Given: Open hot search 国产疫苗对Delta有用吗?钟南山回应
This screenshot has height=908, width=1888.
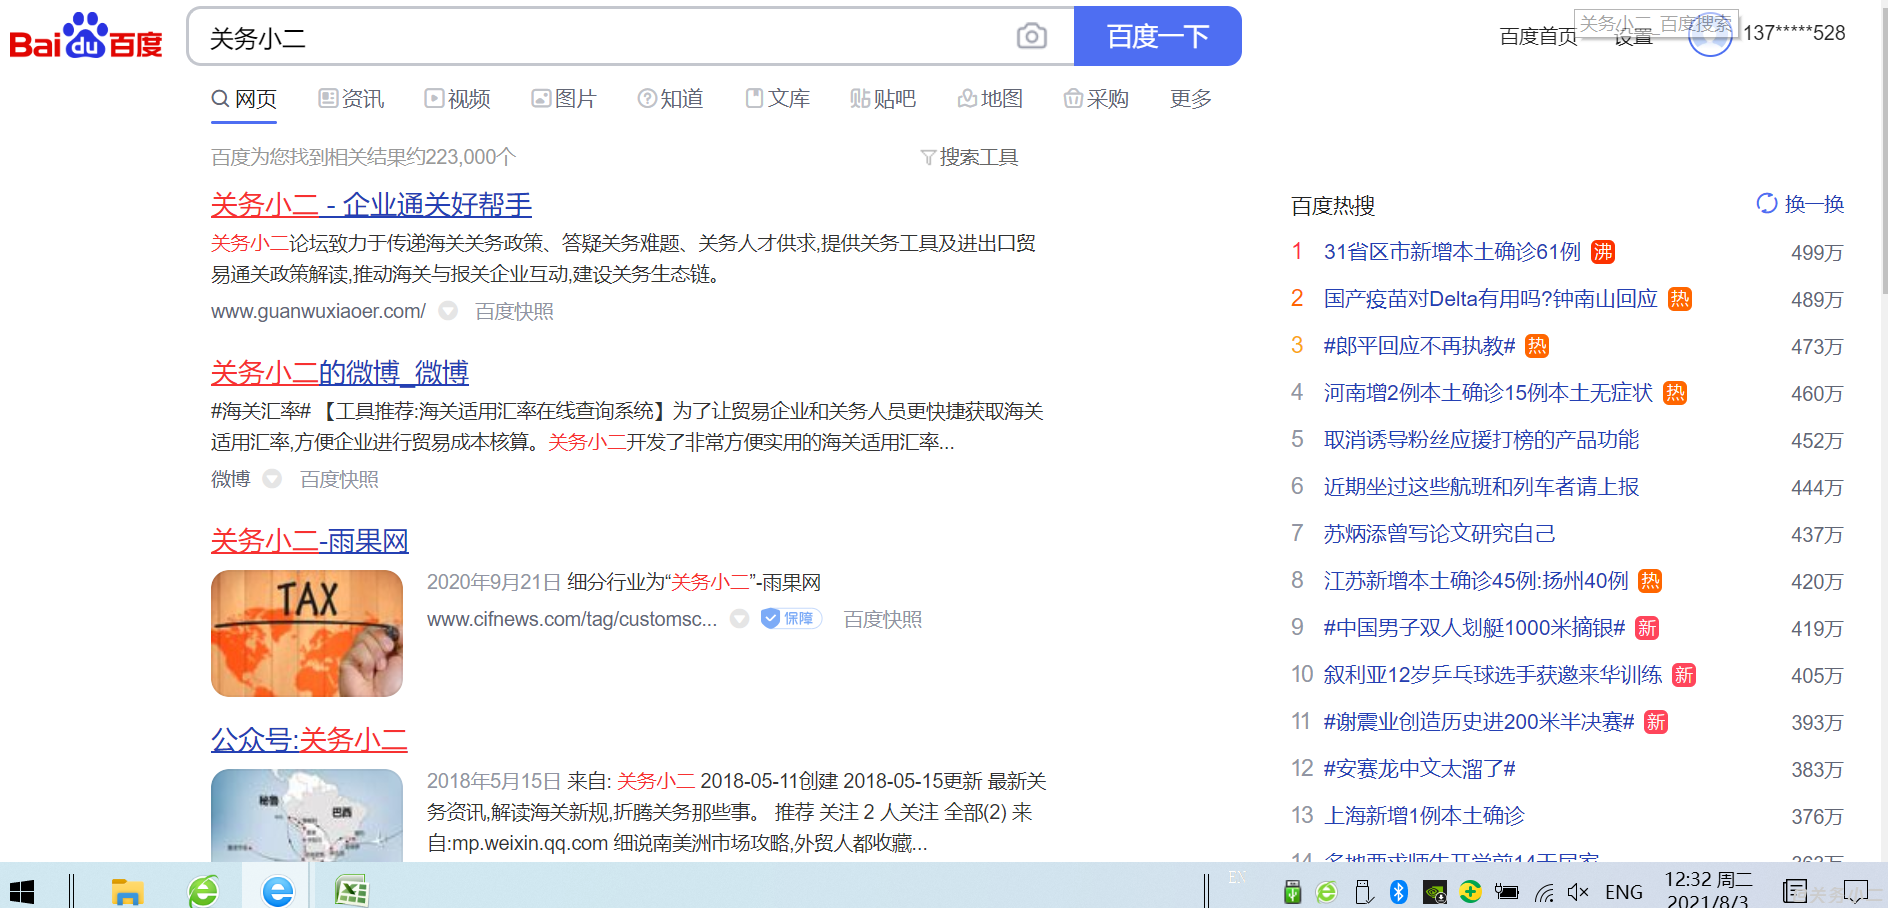Looking at the screenshot, I should 1491,299.
